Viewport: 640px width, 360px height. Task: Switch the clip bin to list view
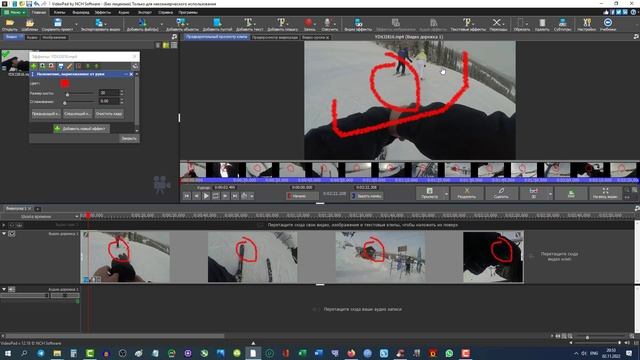(174, 45)
